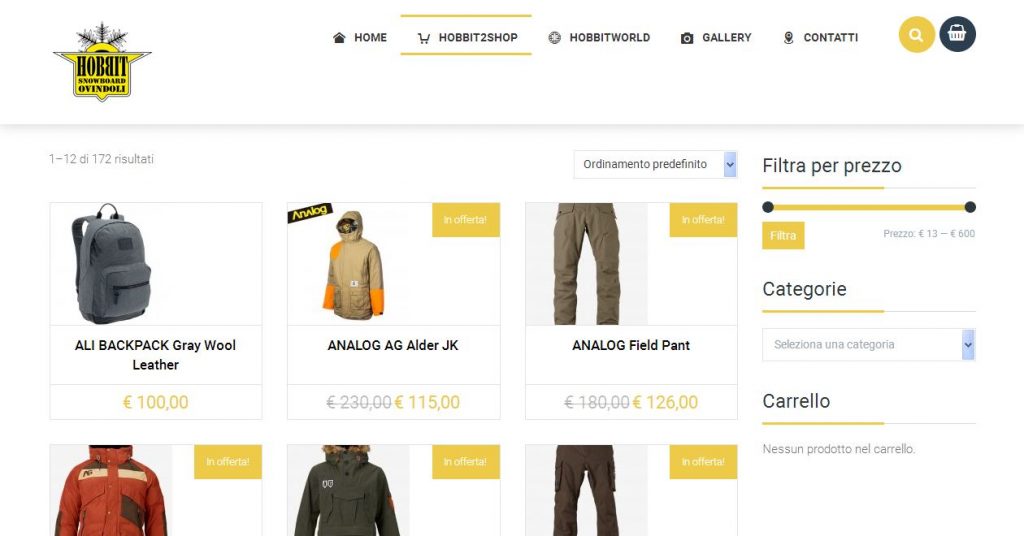Click the Hobbit Snowboard Ovindoli logo

pos(102,62)
